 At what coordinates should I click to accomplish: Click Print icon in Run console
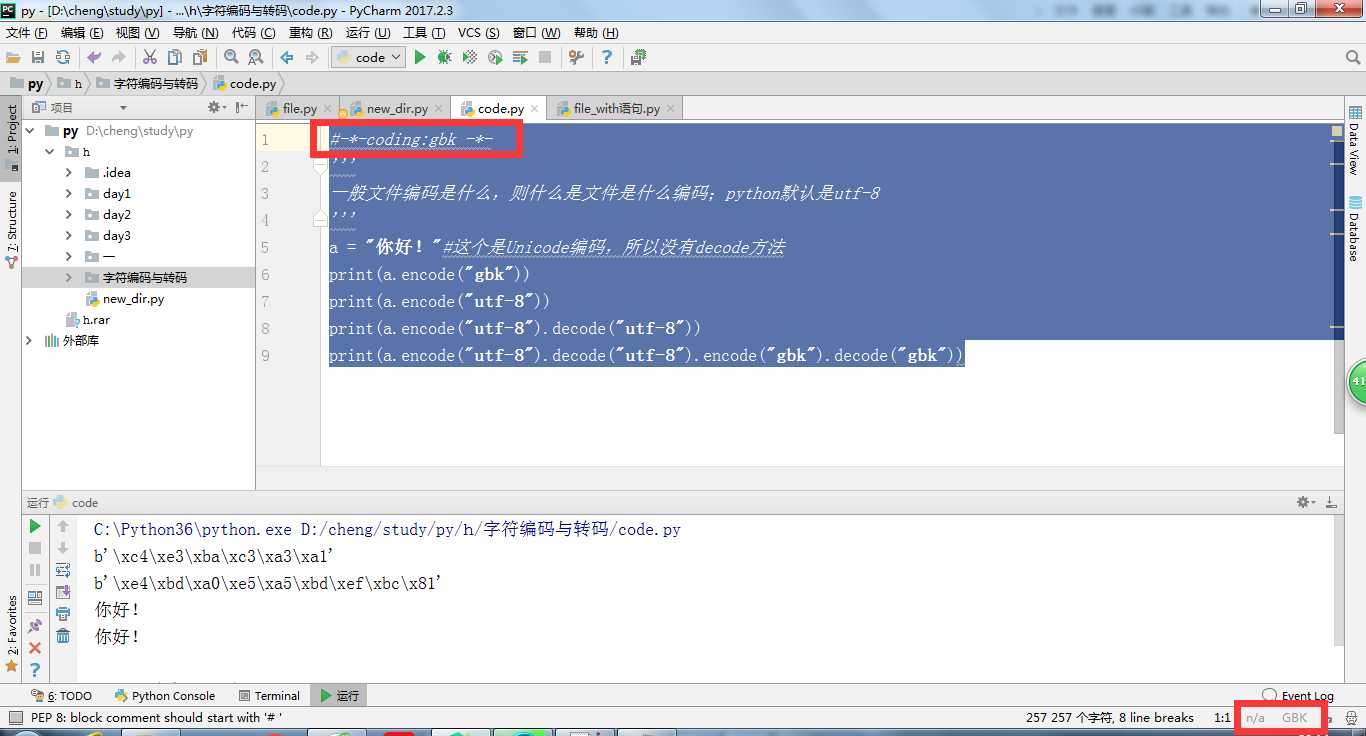(63, 614)
